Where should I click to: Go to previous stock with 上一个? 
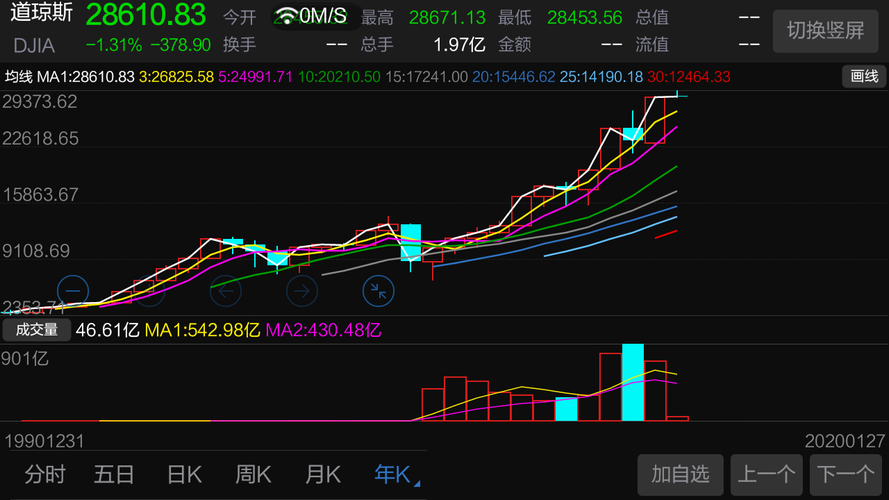click(x=767, y=474)
